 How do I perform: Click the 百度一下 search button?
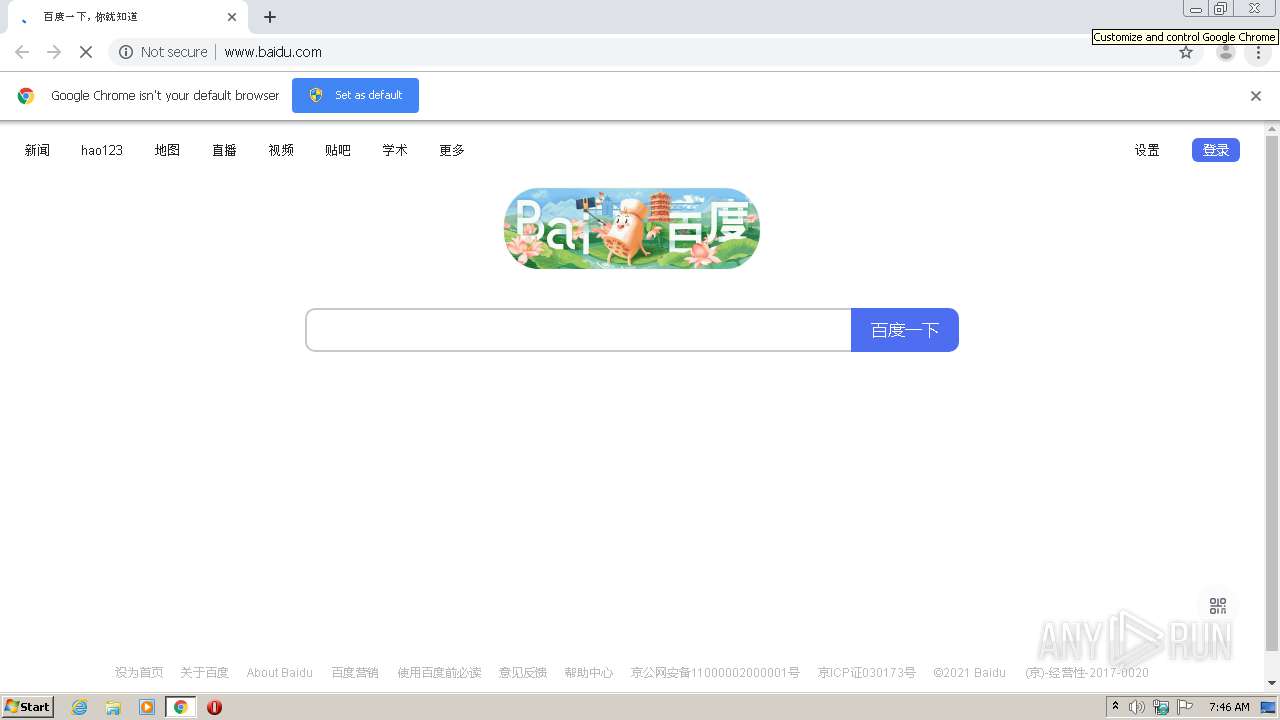905,330
